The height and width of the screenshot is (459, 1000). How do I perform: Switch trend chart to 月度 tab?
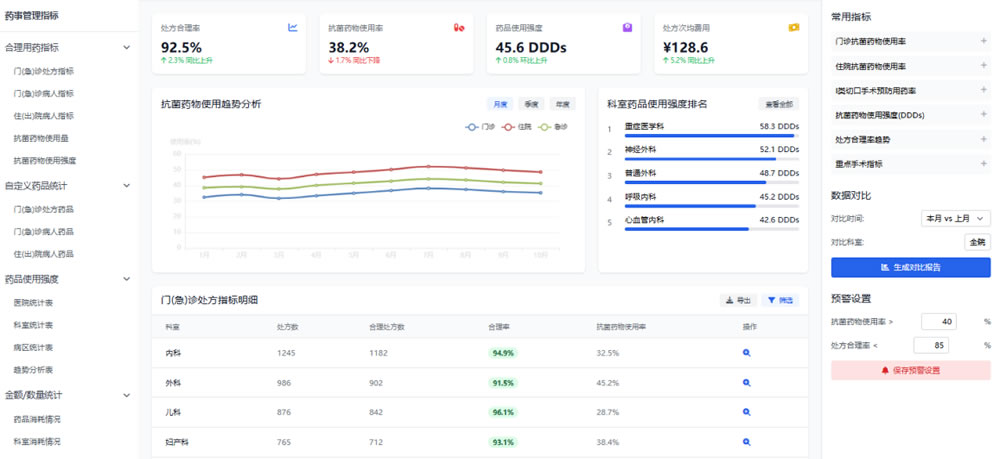(x=499, y=104)
